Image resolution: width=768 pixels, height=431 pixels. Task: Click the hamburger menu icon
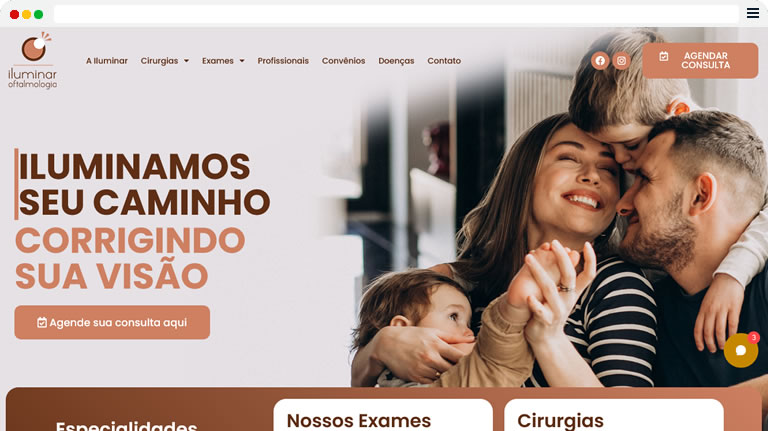pos(753,13)
